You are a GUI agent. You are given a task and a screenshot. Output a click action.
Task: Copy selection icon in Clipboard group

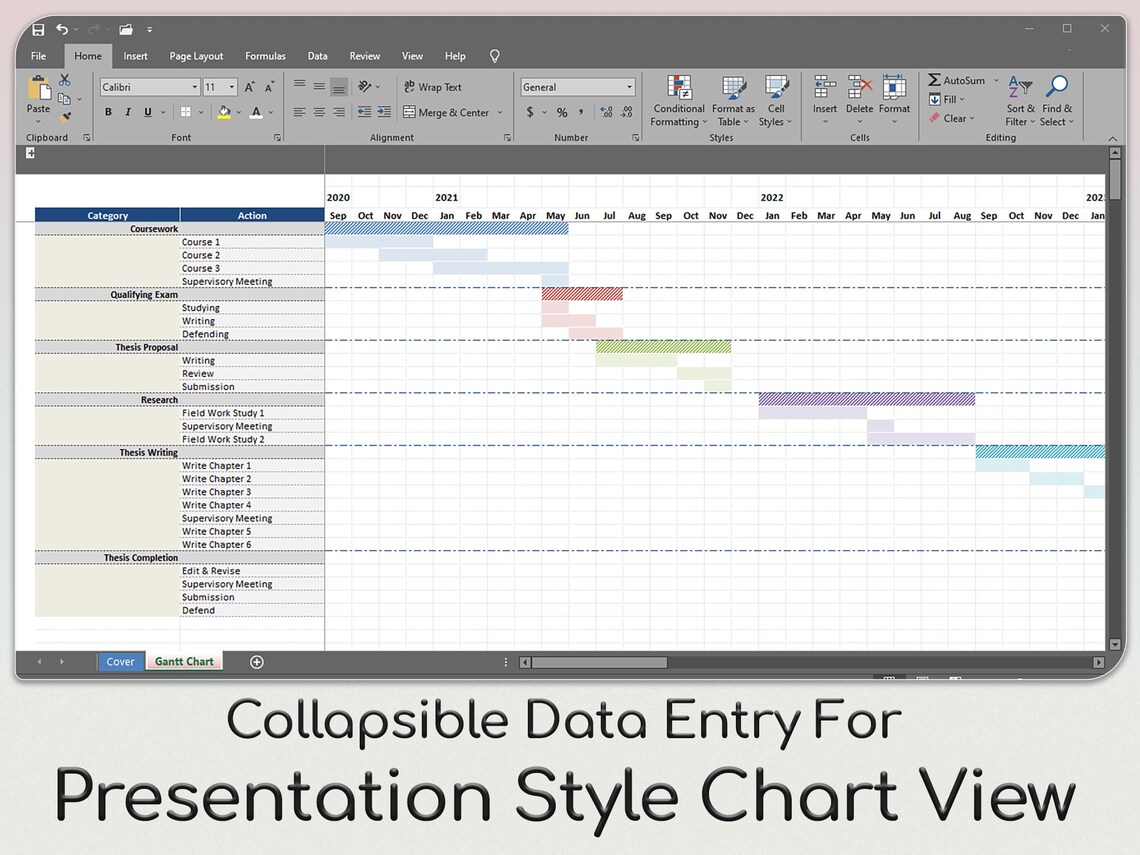[64, 98]
